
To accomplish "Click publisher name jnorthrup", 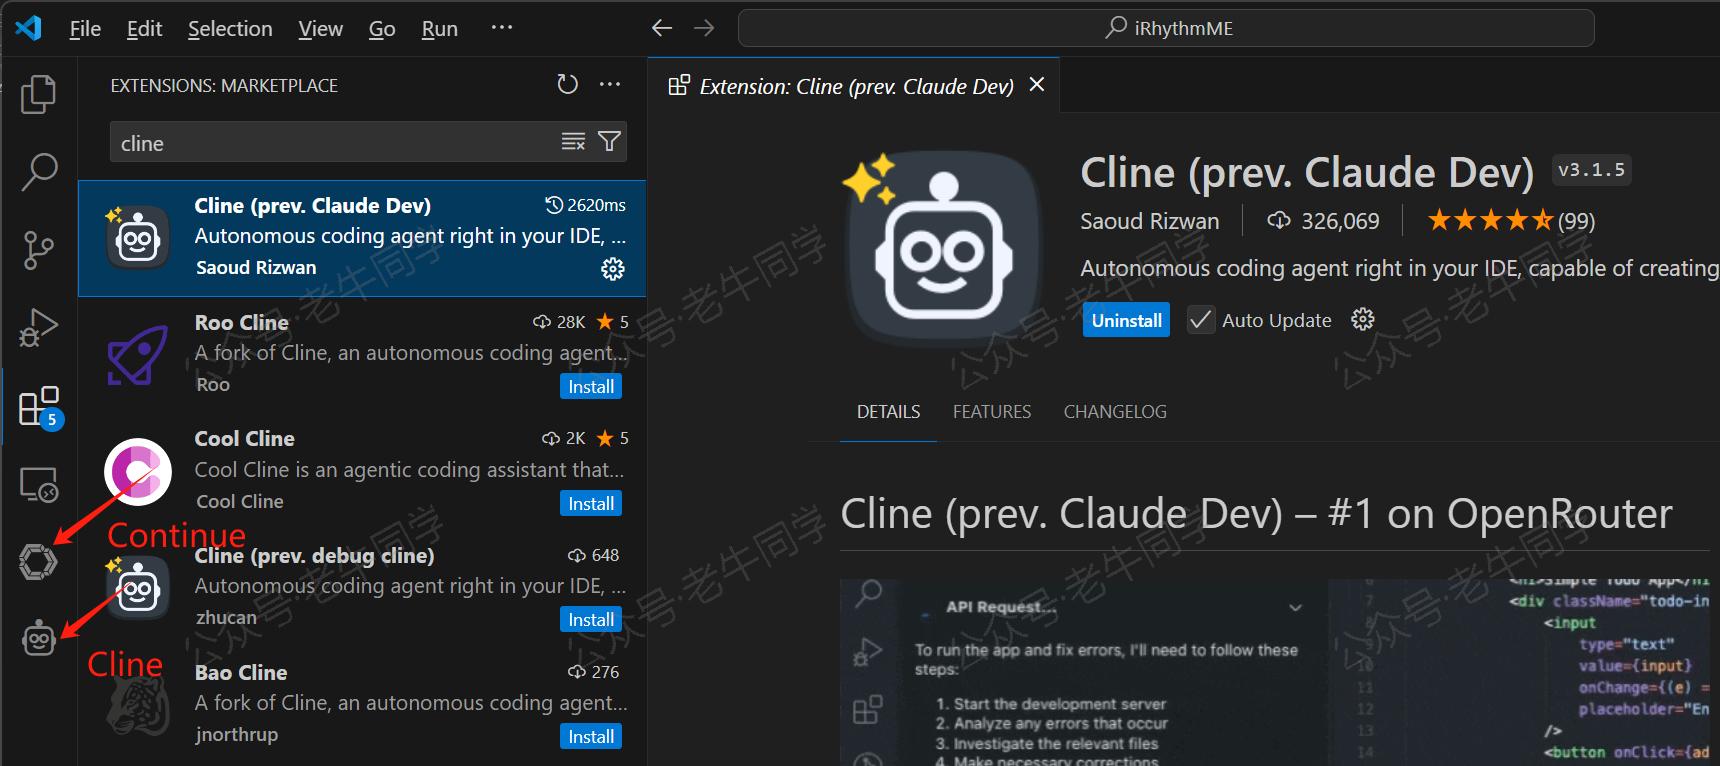I will (x=236, y=735).
